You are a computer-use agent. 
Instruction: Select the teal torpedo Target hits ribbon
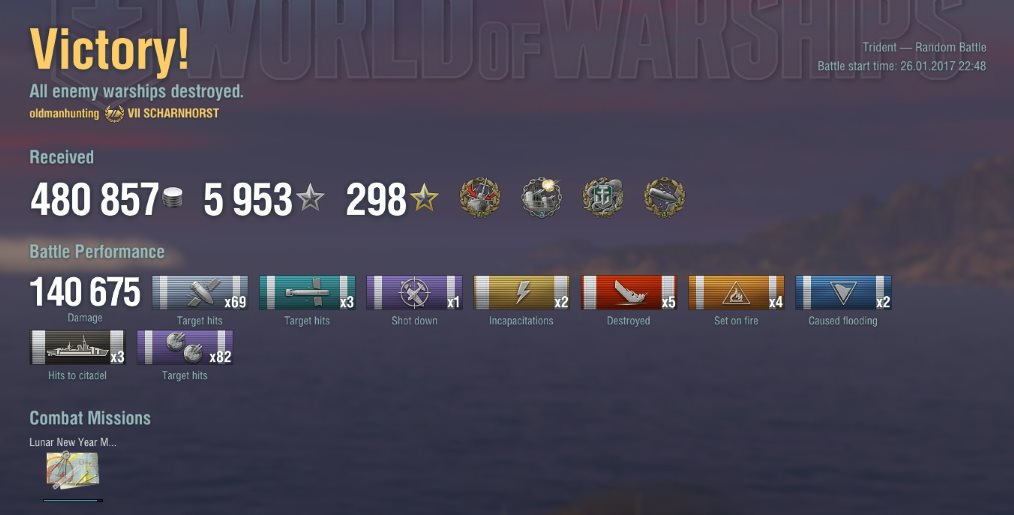point(307,292)
